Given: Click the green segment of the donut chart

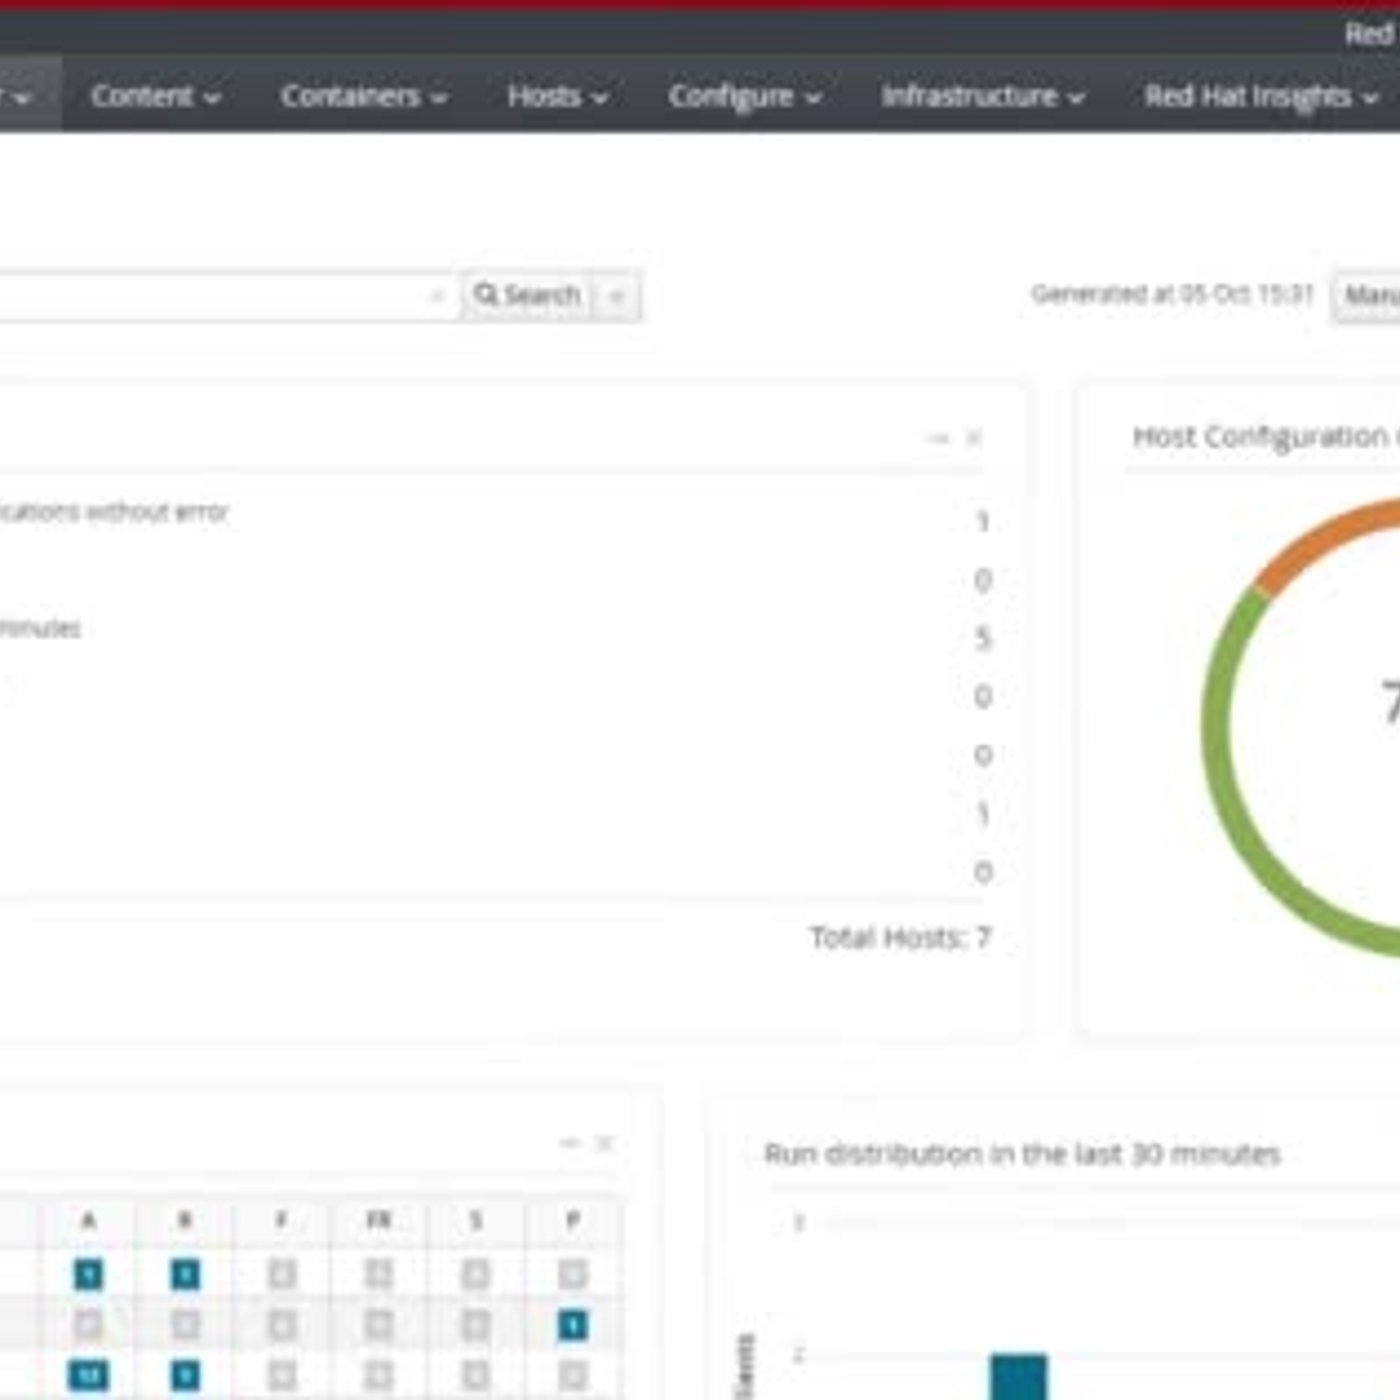Looking at the screenshot, I should pos(1225,760).
